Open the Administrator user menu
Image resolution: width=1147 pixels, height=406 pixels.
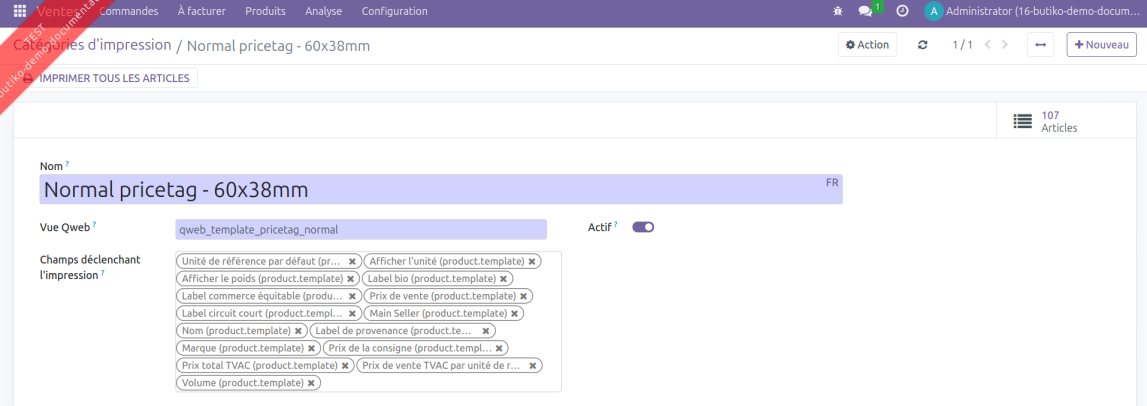tap(1030, 11)
